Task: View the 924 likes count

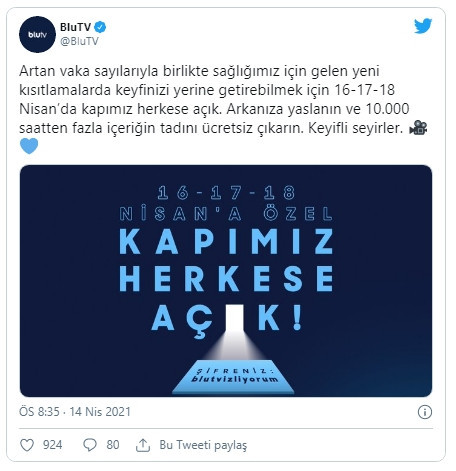Action: tap(53, 445)
